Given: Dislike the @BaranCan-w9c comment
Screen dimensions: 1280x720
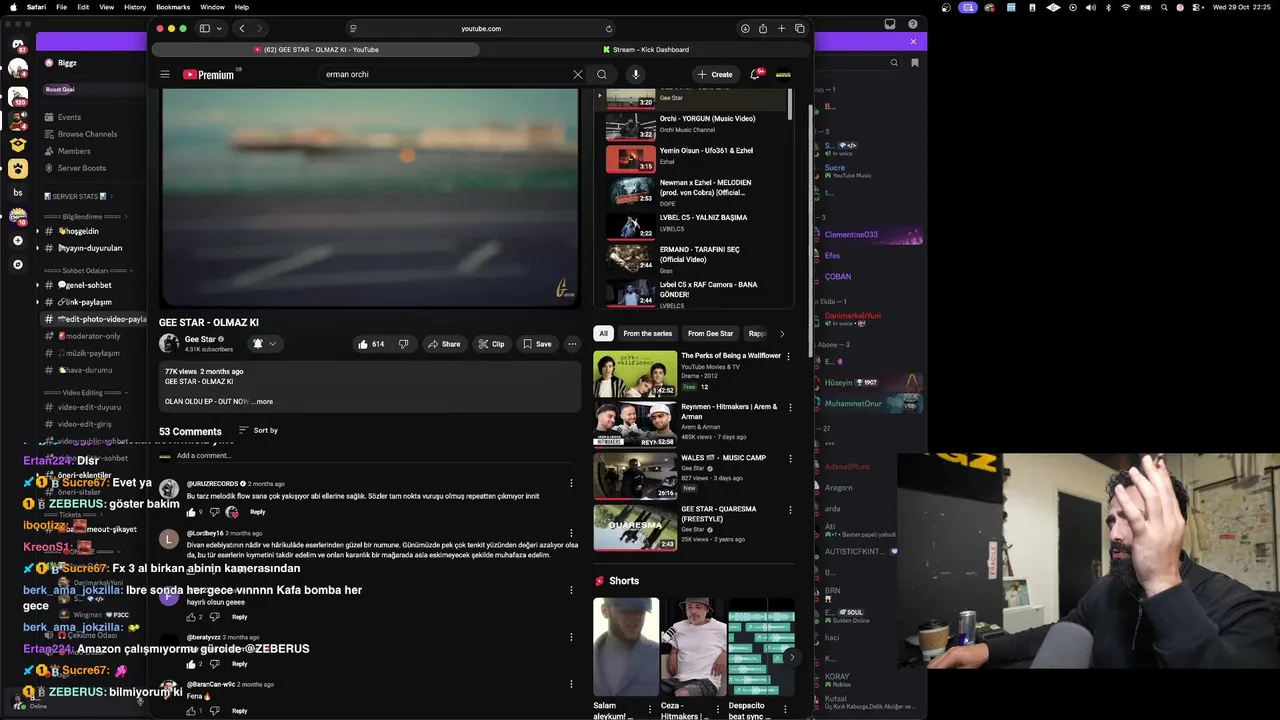Looking at the screenshot, I should tap(214, 711).
